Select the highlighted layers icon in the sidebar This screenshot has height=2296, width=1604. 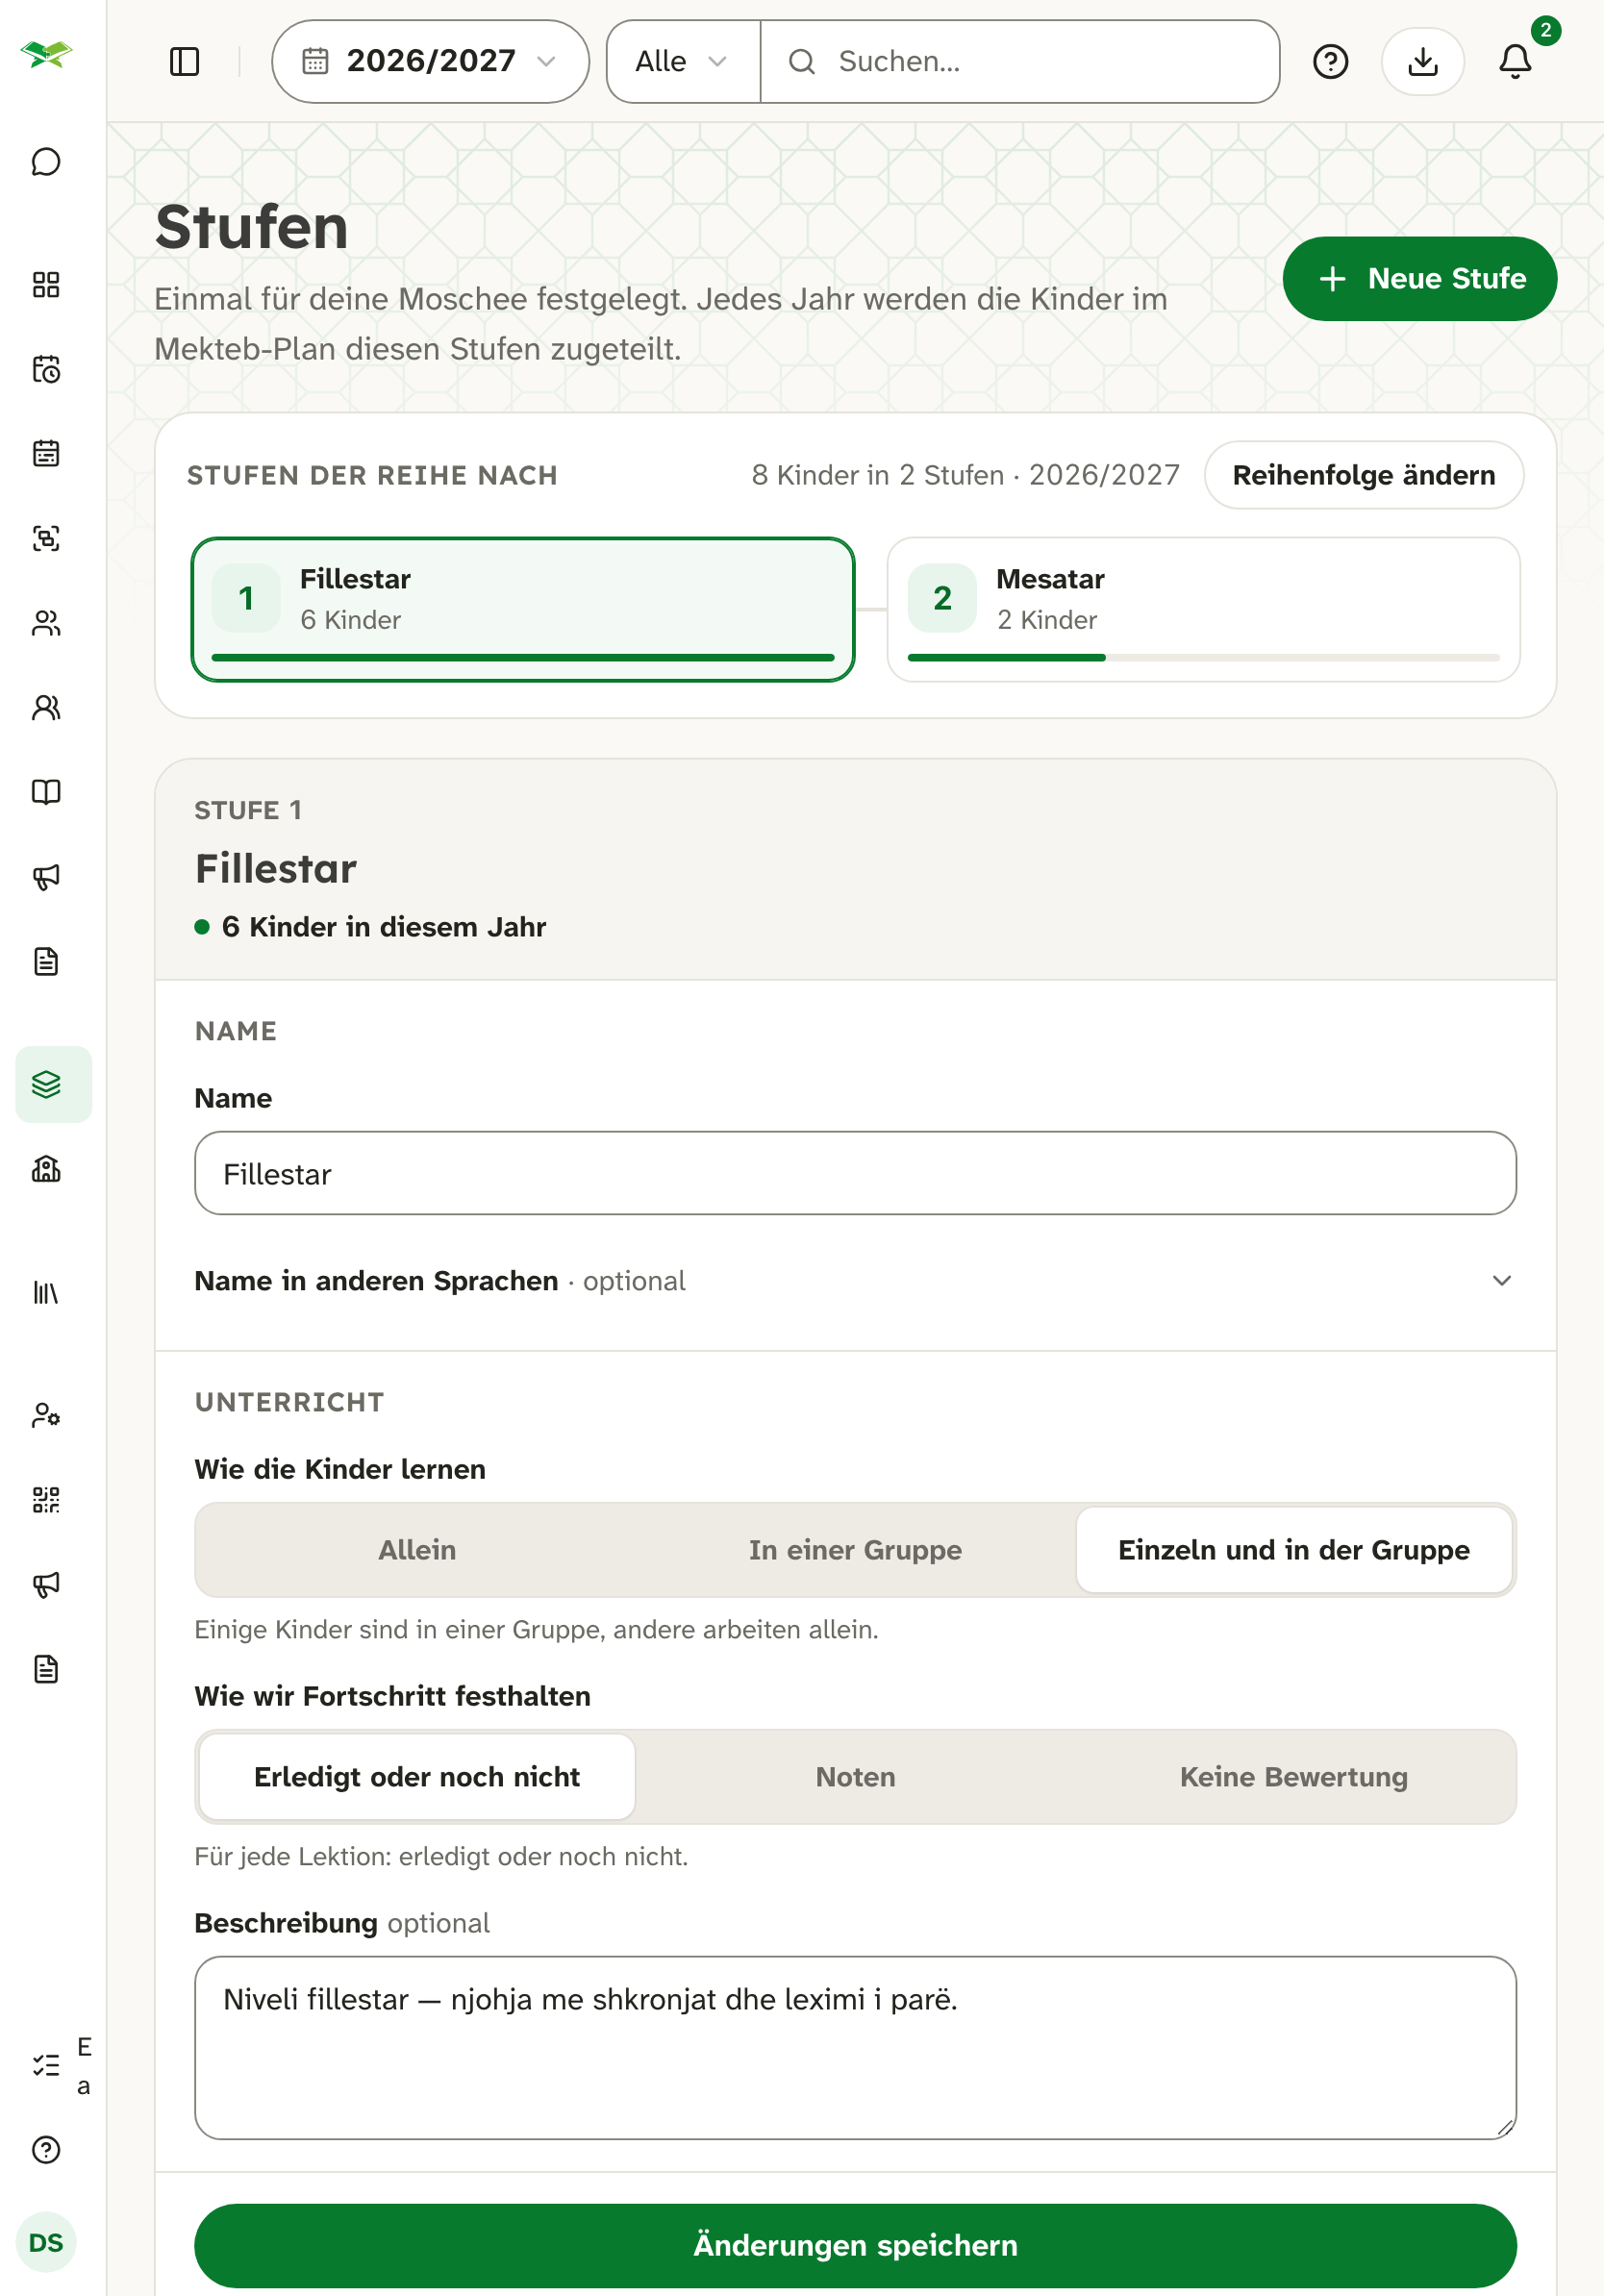[54, 1084]
